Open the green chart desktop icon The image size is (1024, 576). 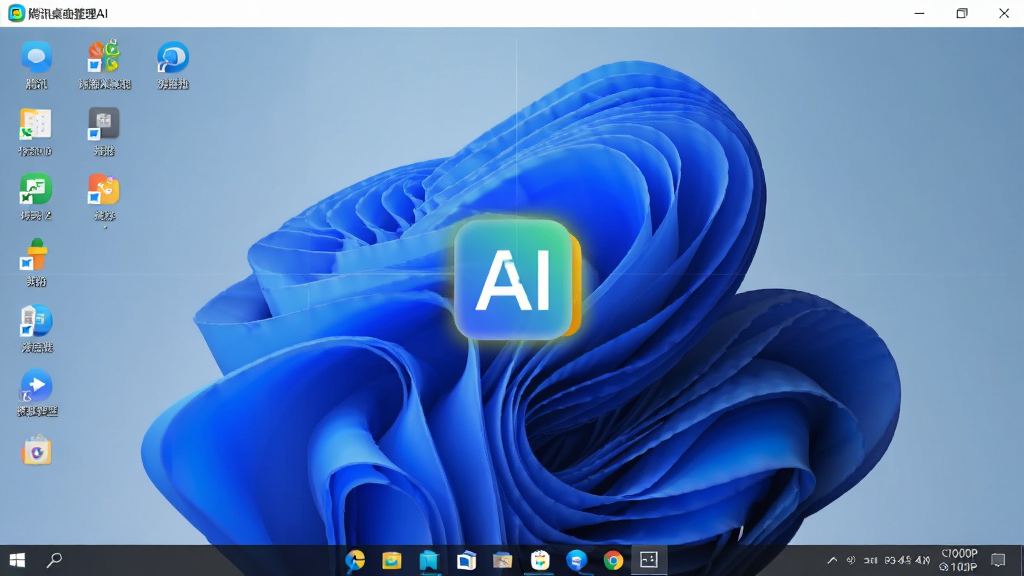(x=35, y=190)
